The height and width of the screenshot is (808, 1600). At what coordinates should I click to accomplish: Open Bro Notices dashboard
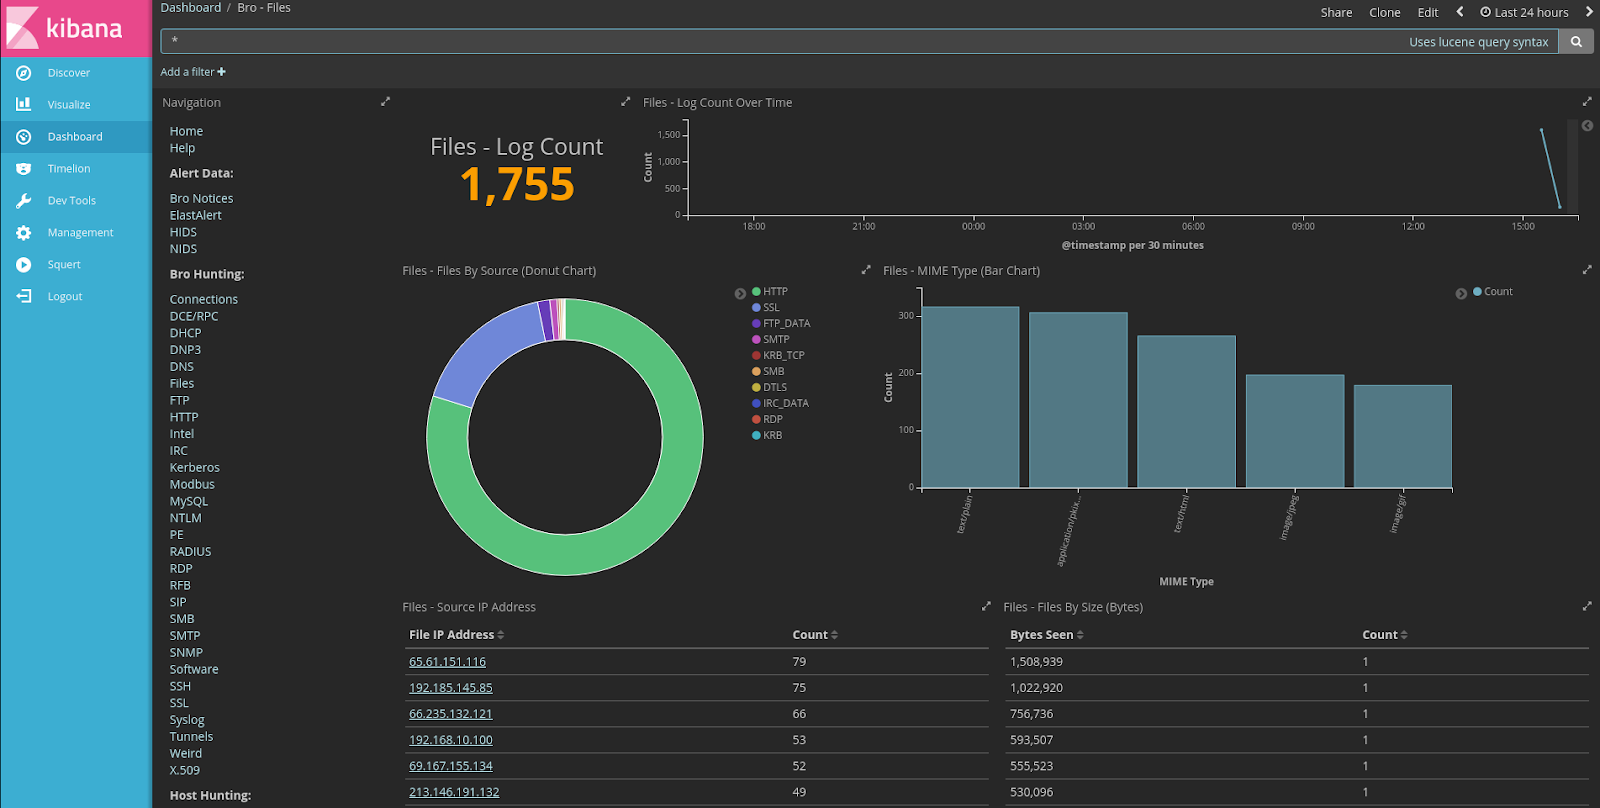201,199
